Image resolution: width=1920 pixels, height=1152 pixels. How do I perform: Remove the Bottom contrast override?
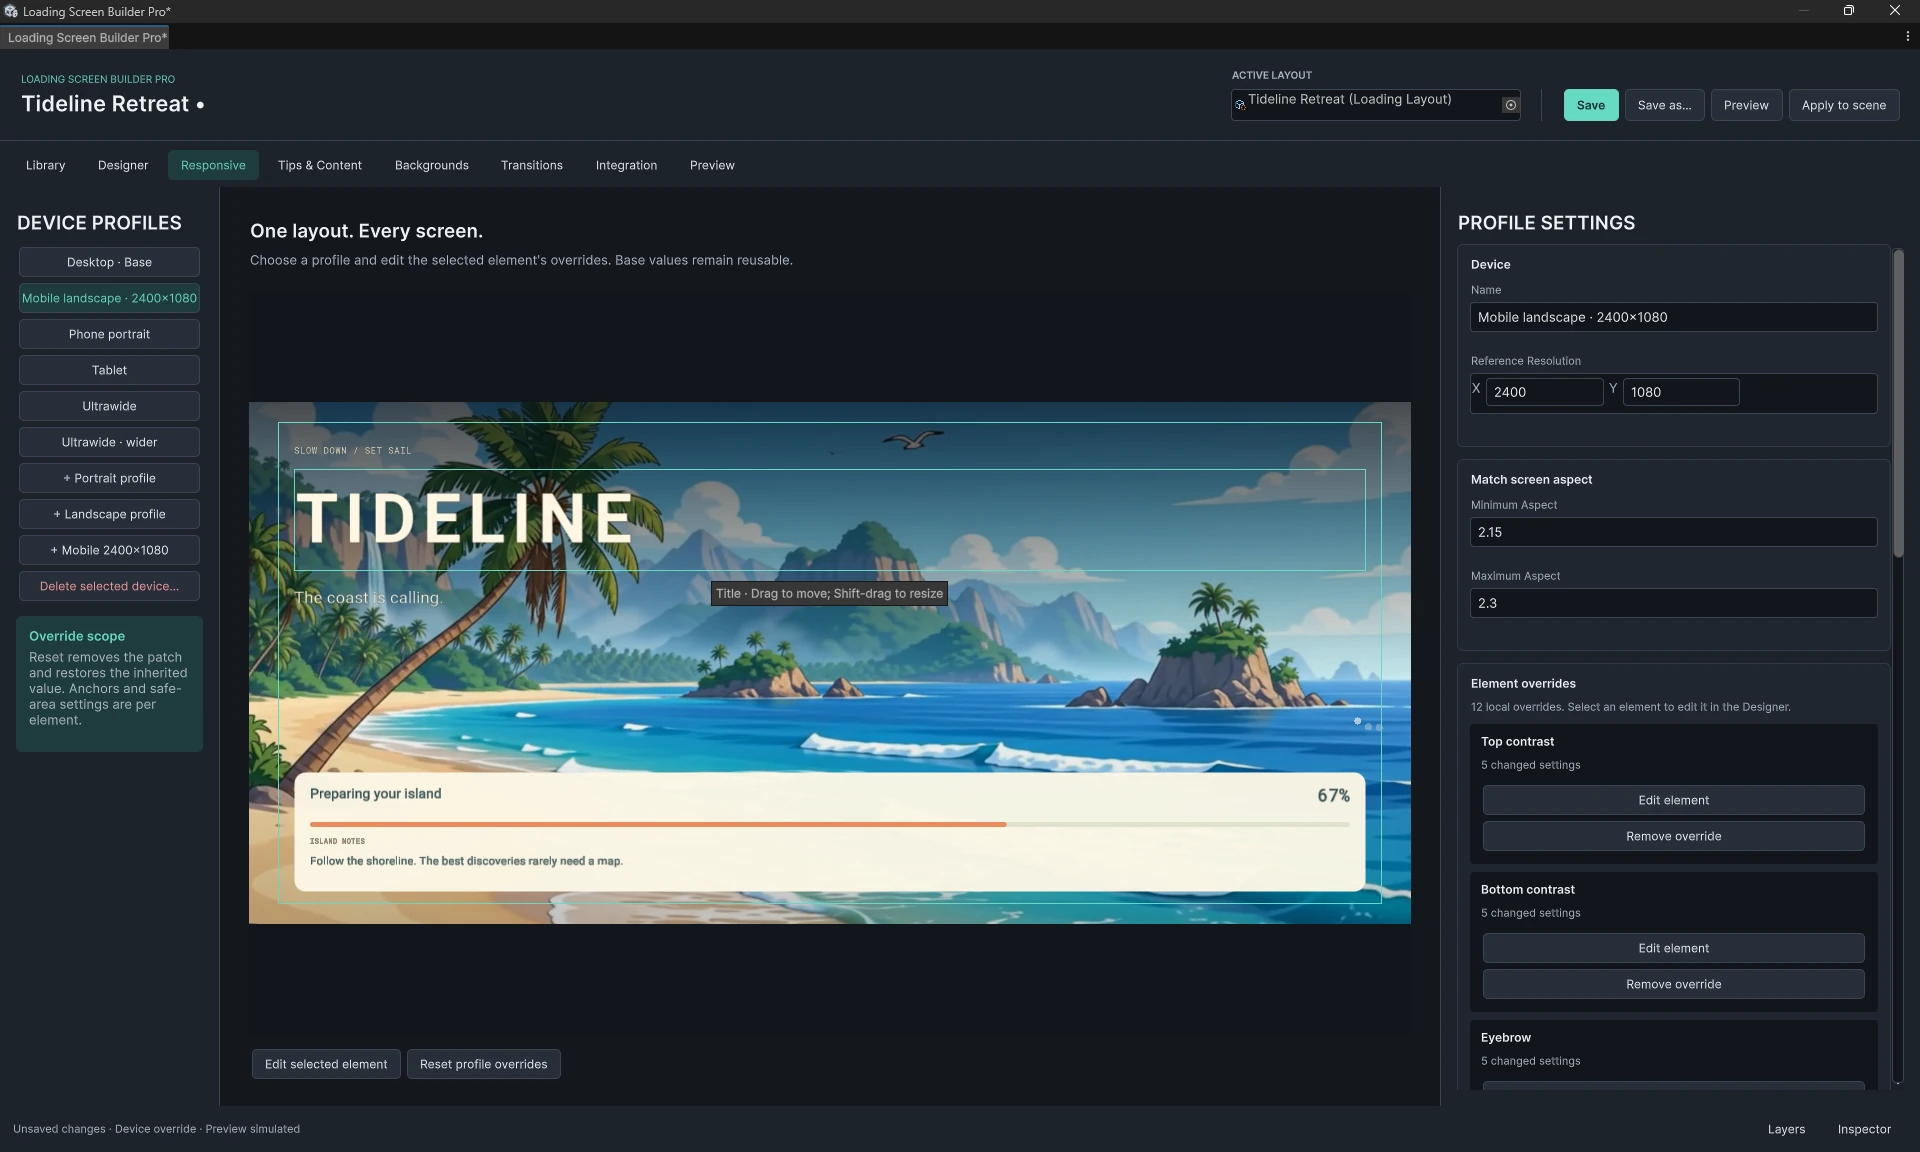(x=1673, y=984)
